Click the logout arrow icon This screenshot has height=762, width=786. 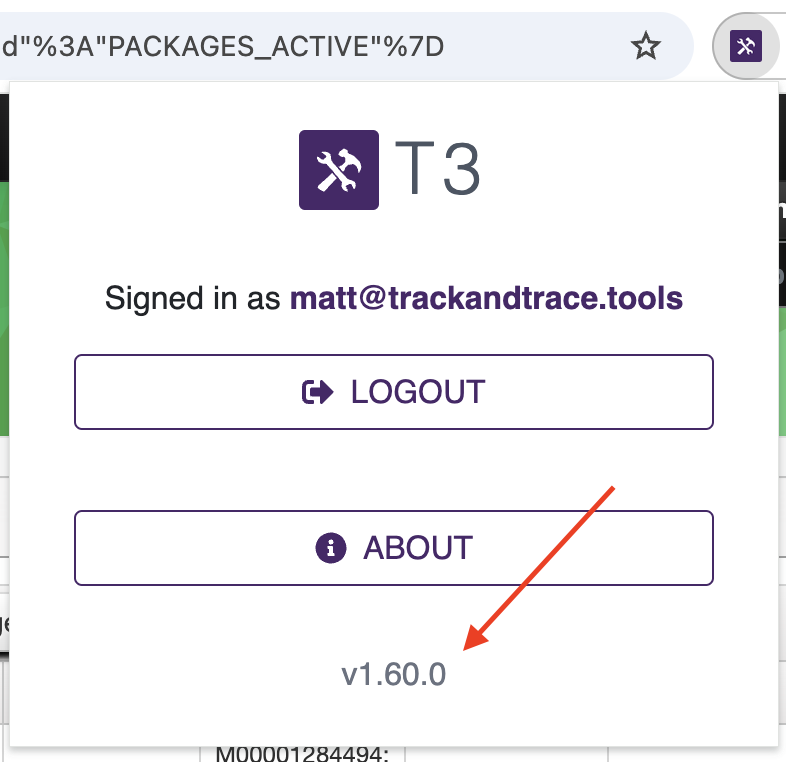pos(317,392)
